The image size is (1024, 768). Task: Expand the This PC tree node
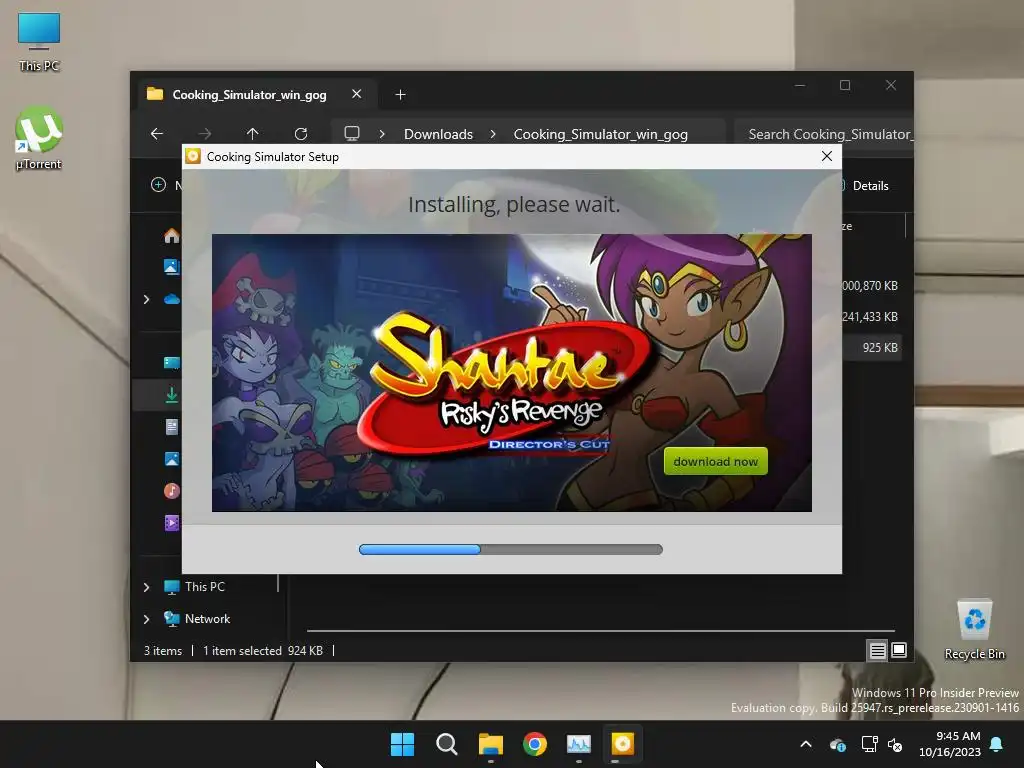146,587
